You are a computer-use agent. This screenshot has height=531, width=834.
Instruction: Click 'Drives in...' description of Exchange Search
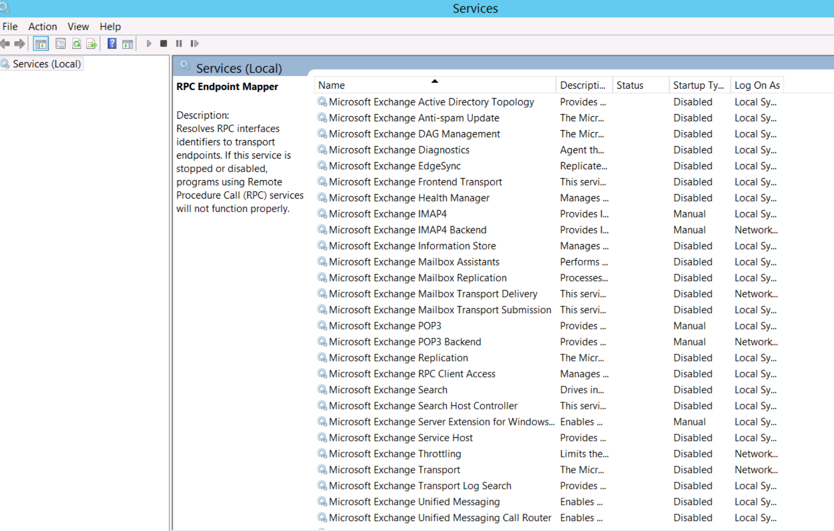click(x=582, y=390)
